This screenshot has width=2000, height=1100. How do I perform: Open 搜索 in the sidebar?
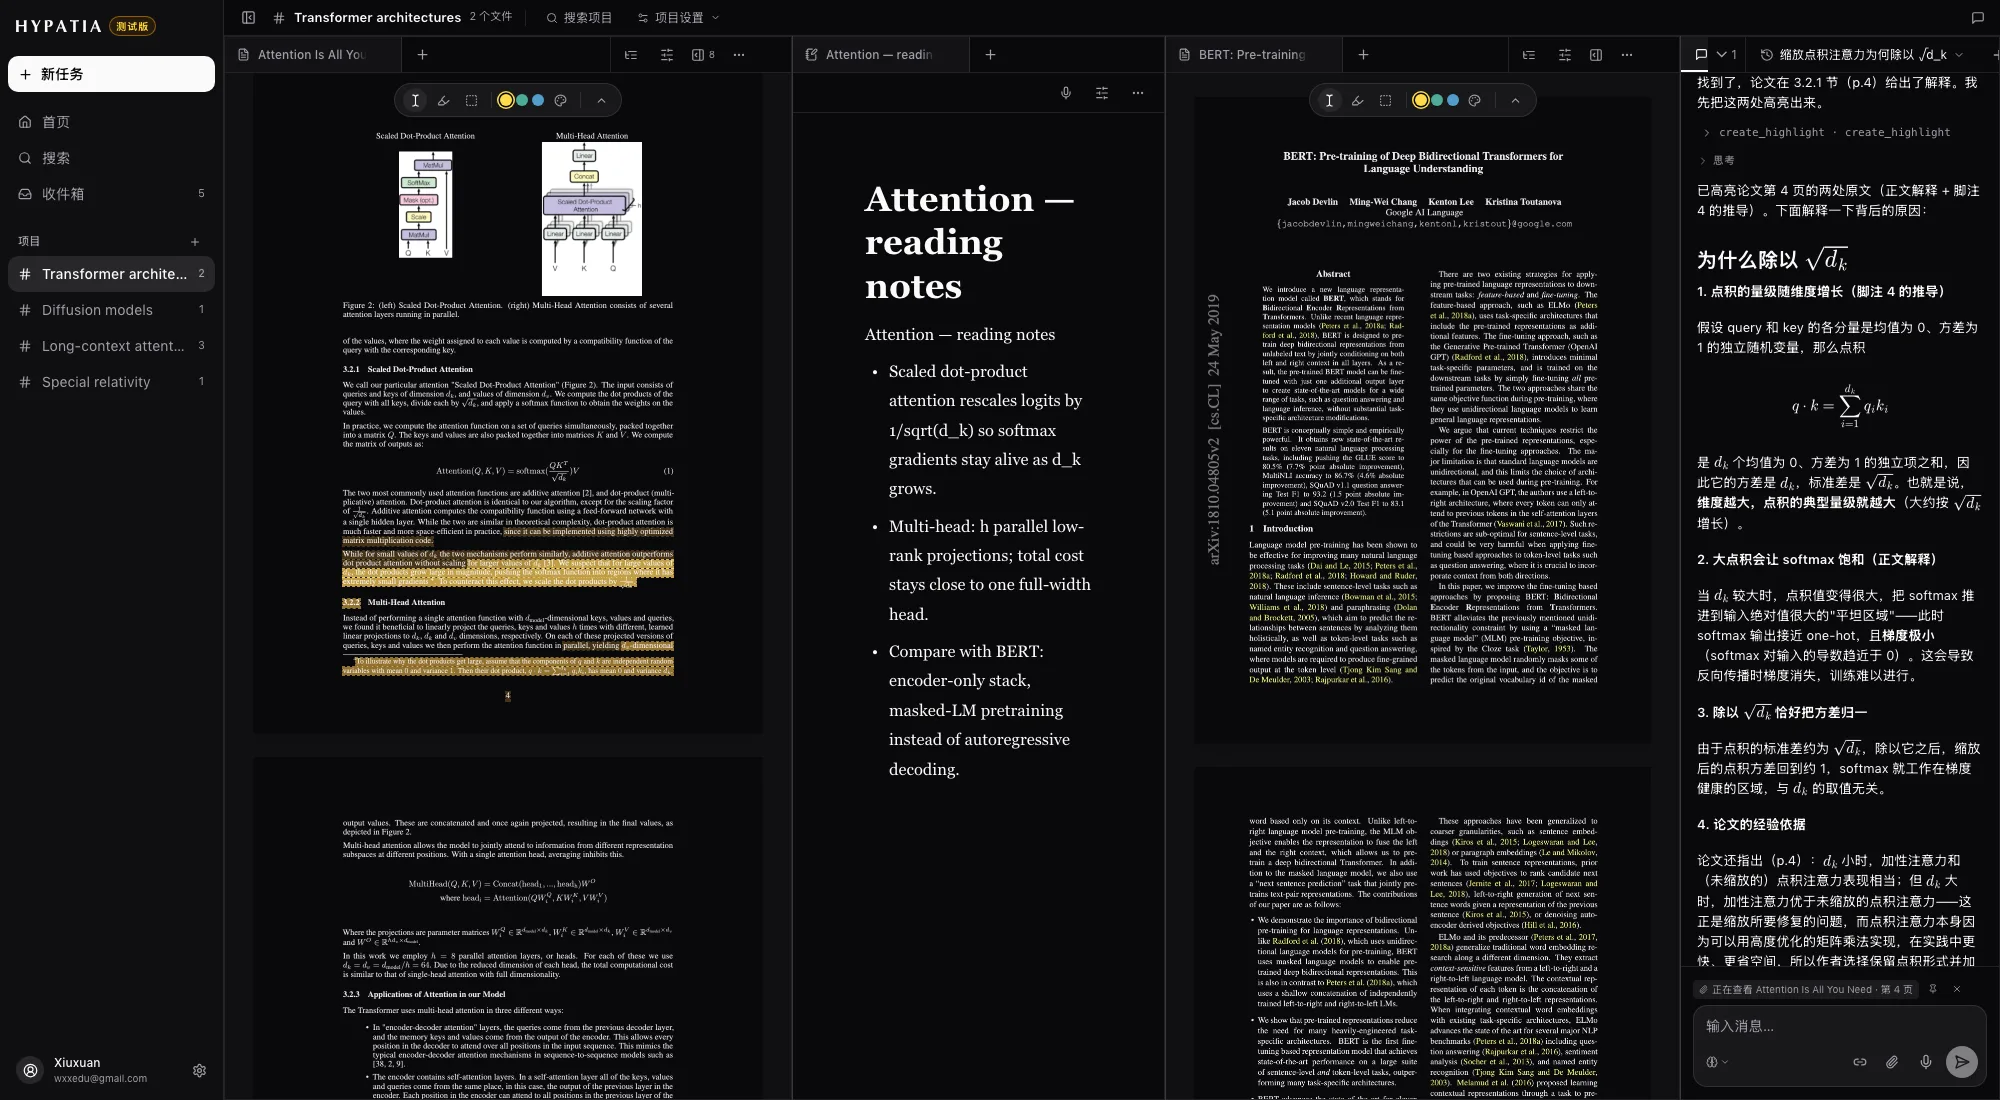click(111, 158)
